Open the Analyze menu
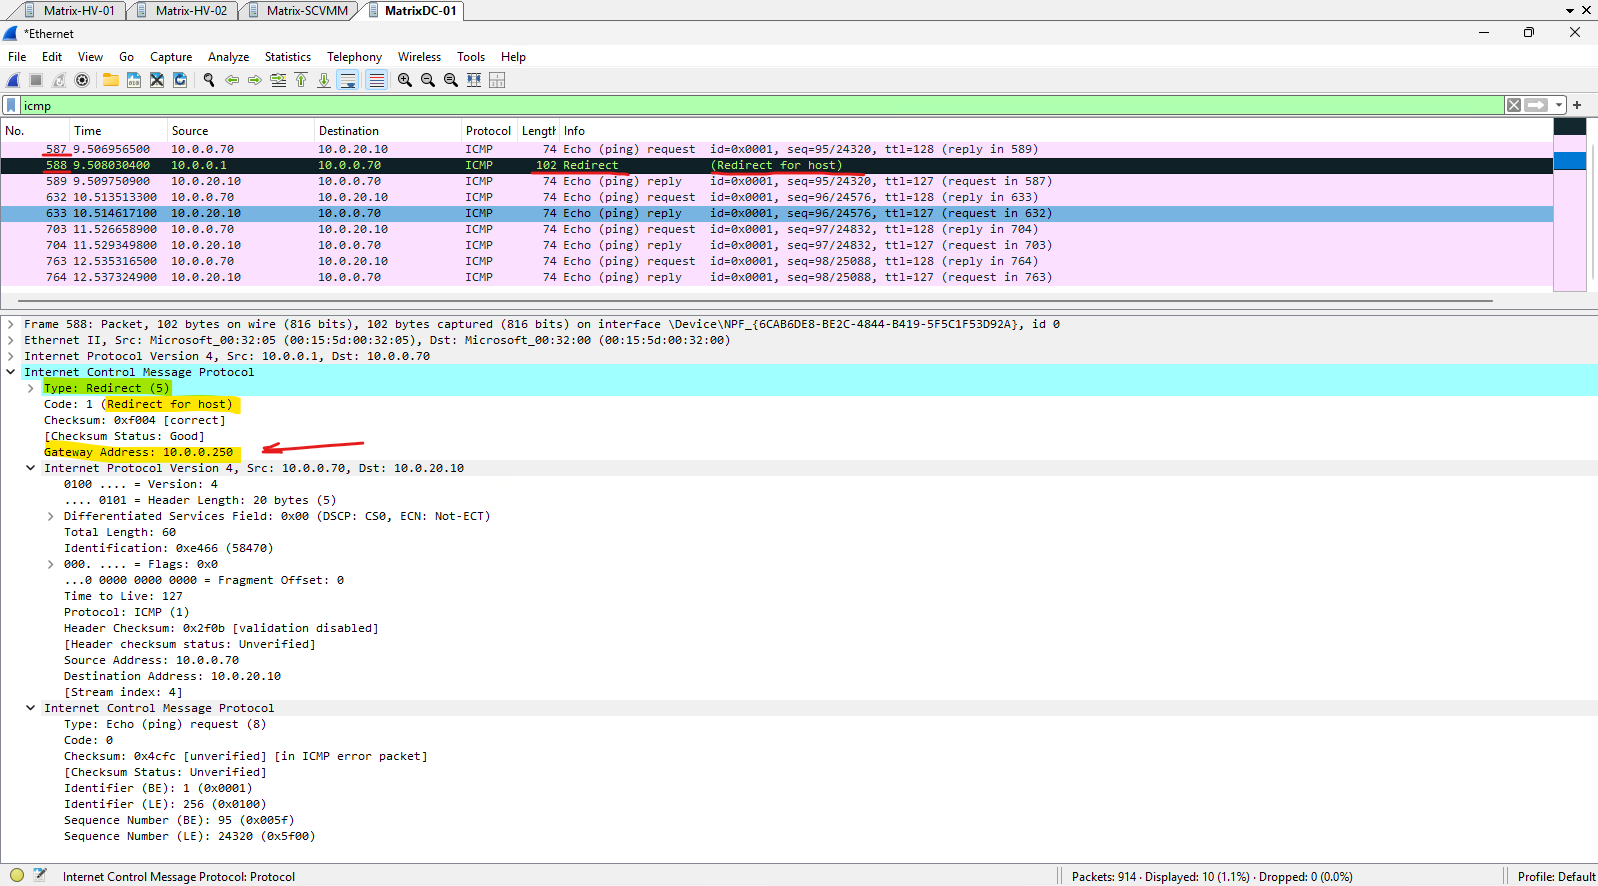Image resolution: width=1598 pixels, height=886 pixels. tap(228, 57)
